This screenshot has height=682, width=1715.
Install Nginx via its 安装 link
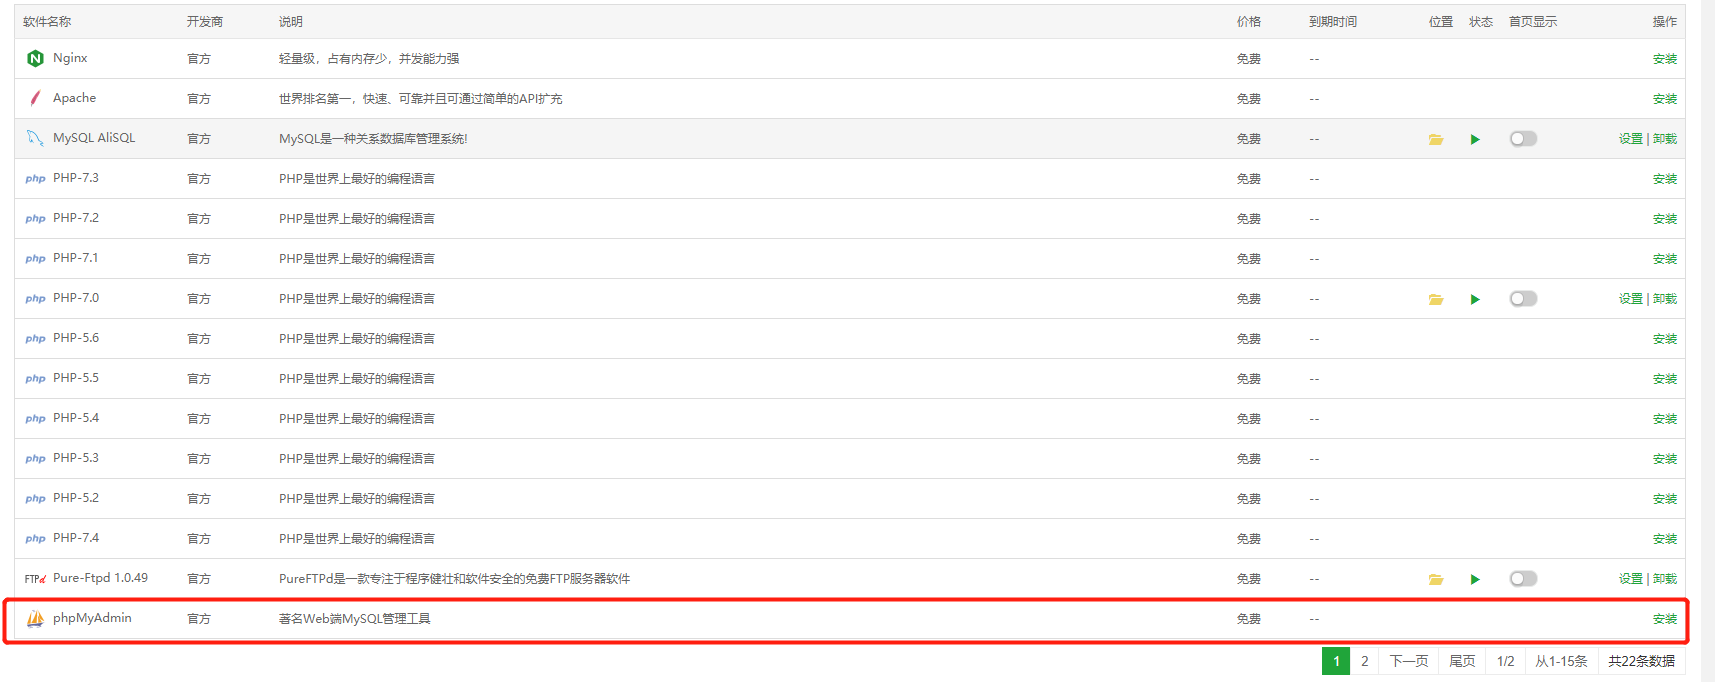(x=1665, y=59)
